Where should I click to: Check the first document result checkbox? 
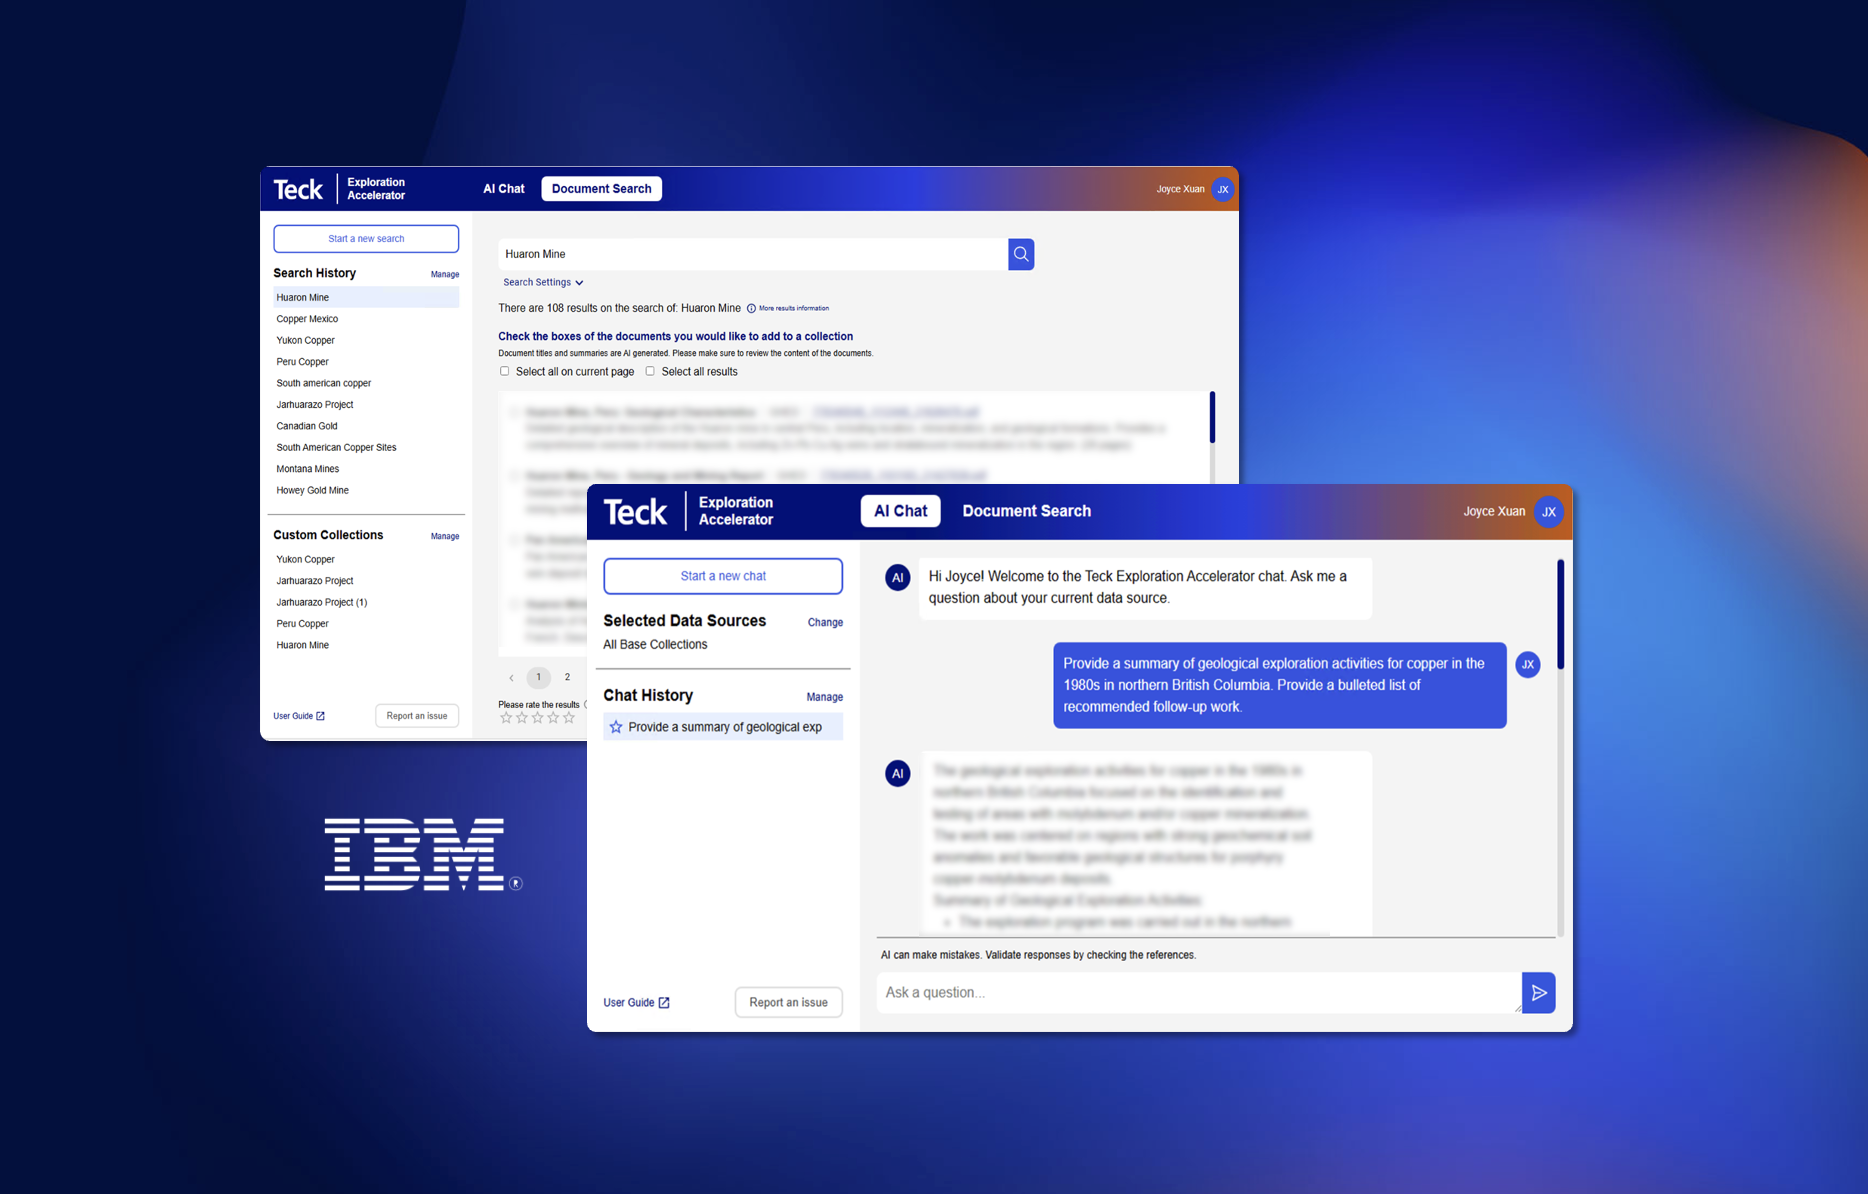tap(513, 411)
